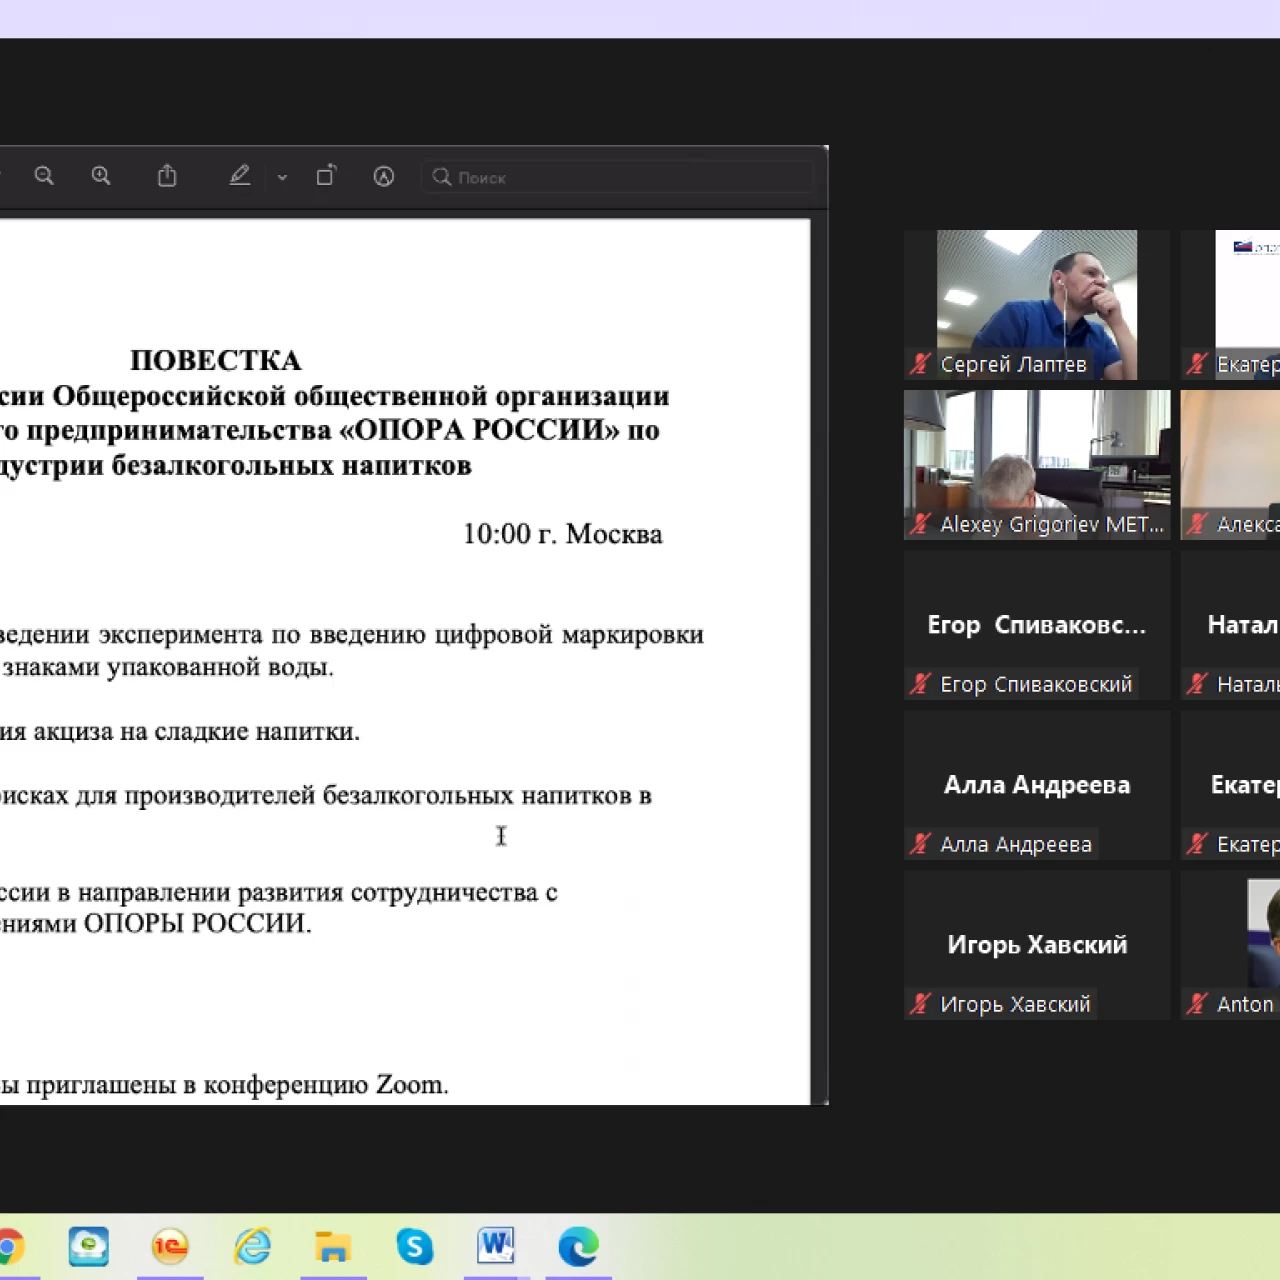Image resolution: width=1280 pixels, height=1280 pixels.
Task: Click muted mic icon for Anton
Action: (1197, 1004)
